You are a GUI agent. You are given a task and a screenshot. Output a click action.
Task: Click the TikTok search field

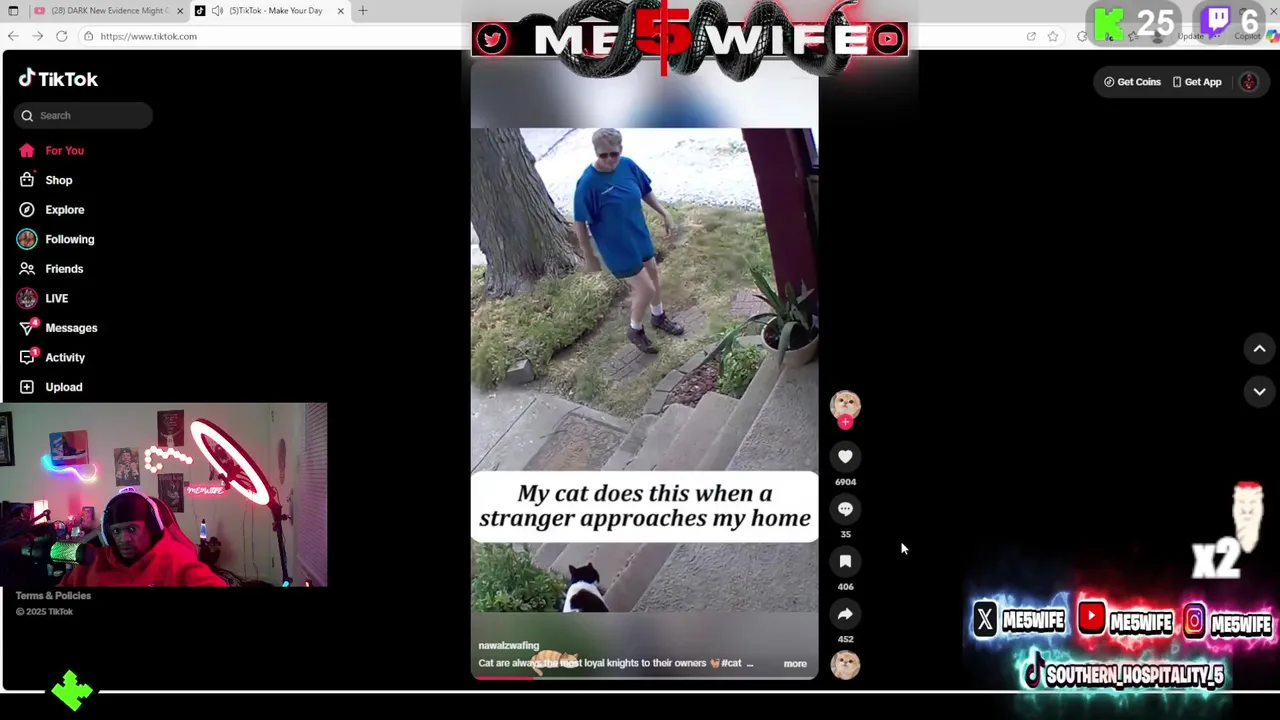point(84,115)
